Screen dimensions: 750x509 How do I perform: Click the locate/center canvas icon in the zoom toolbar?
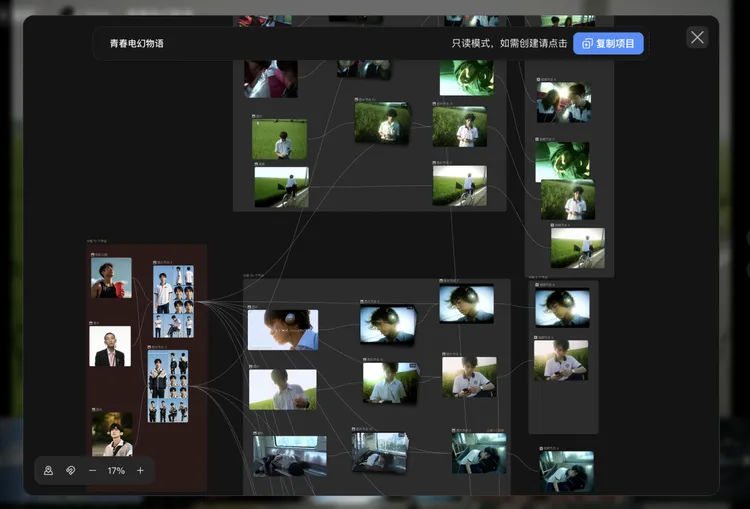48,470
